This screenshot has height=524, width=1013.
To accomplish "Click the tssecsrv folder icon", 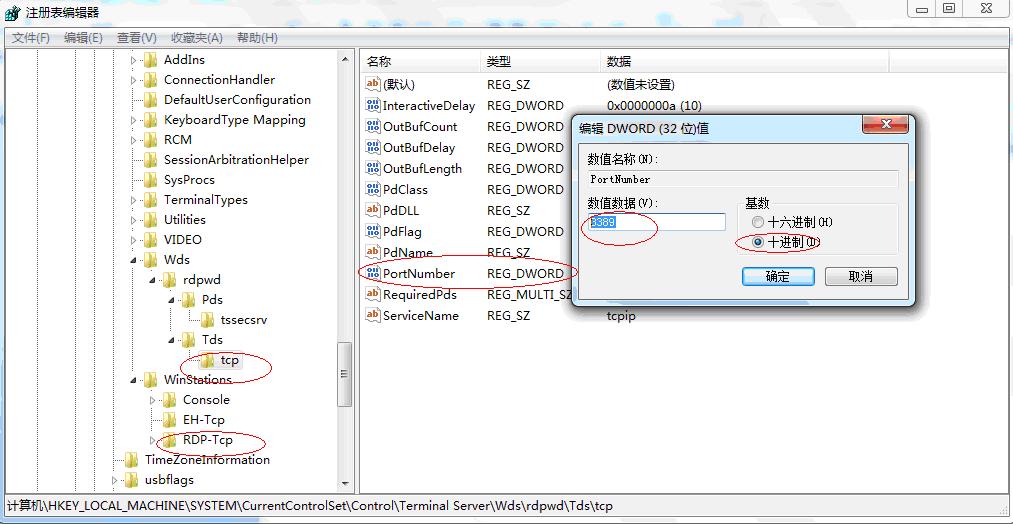I will click(x=208, y=319).
